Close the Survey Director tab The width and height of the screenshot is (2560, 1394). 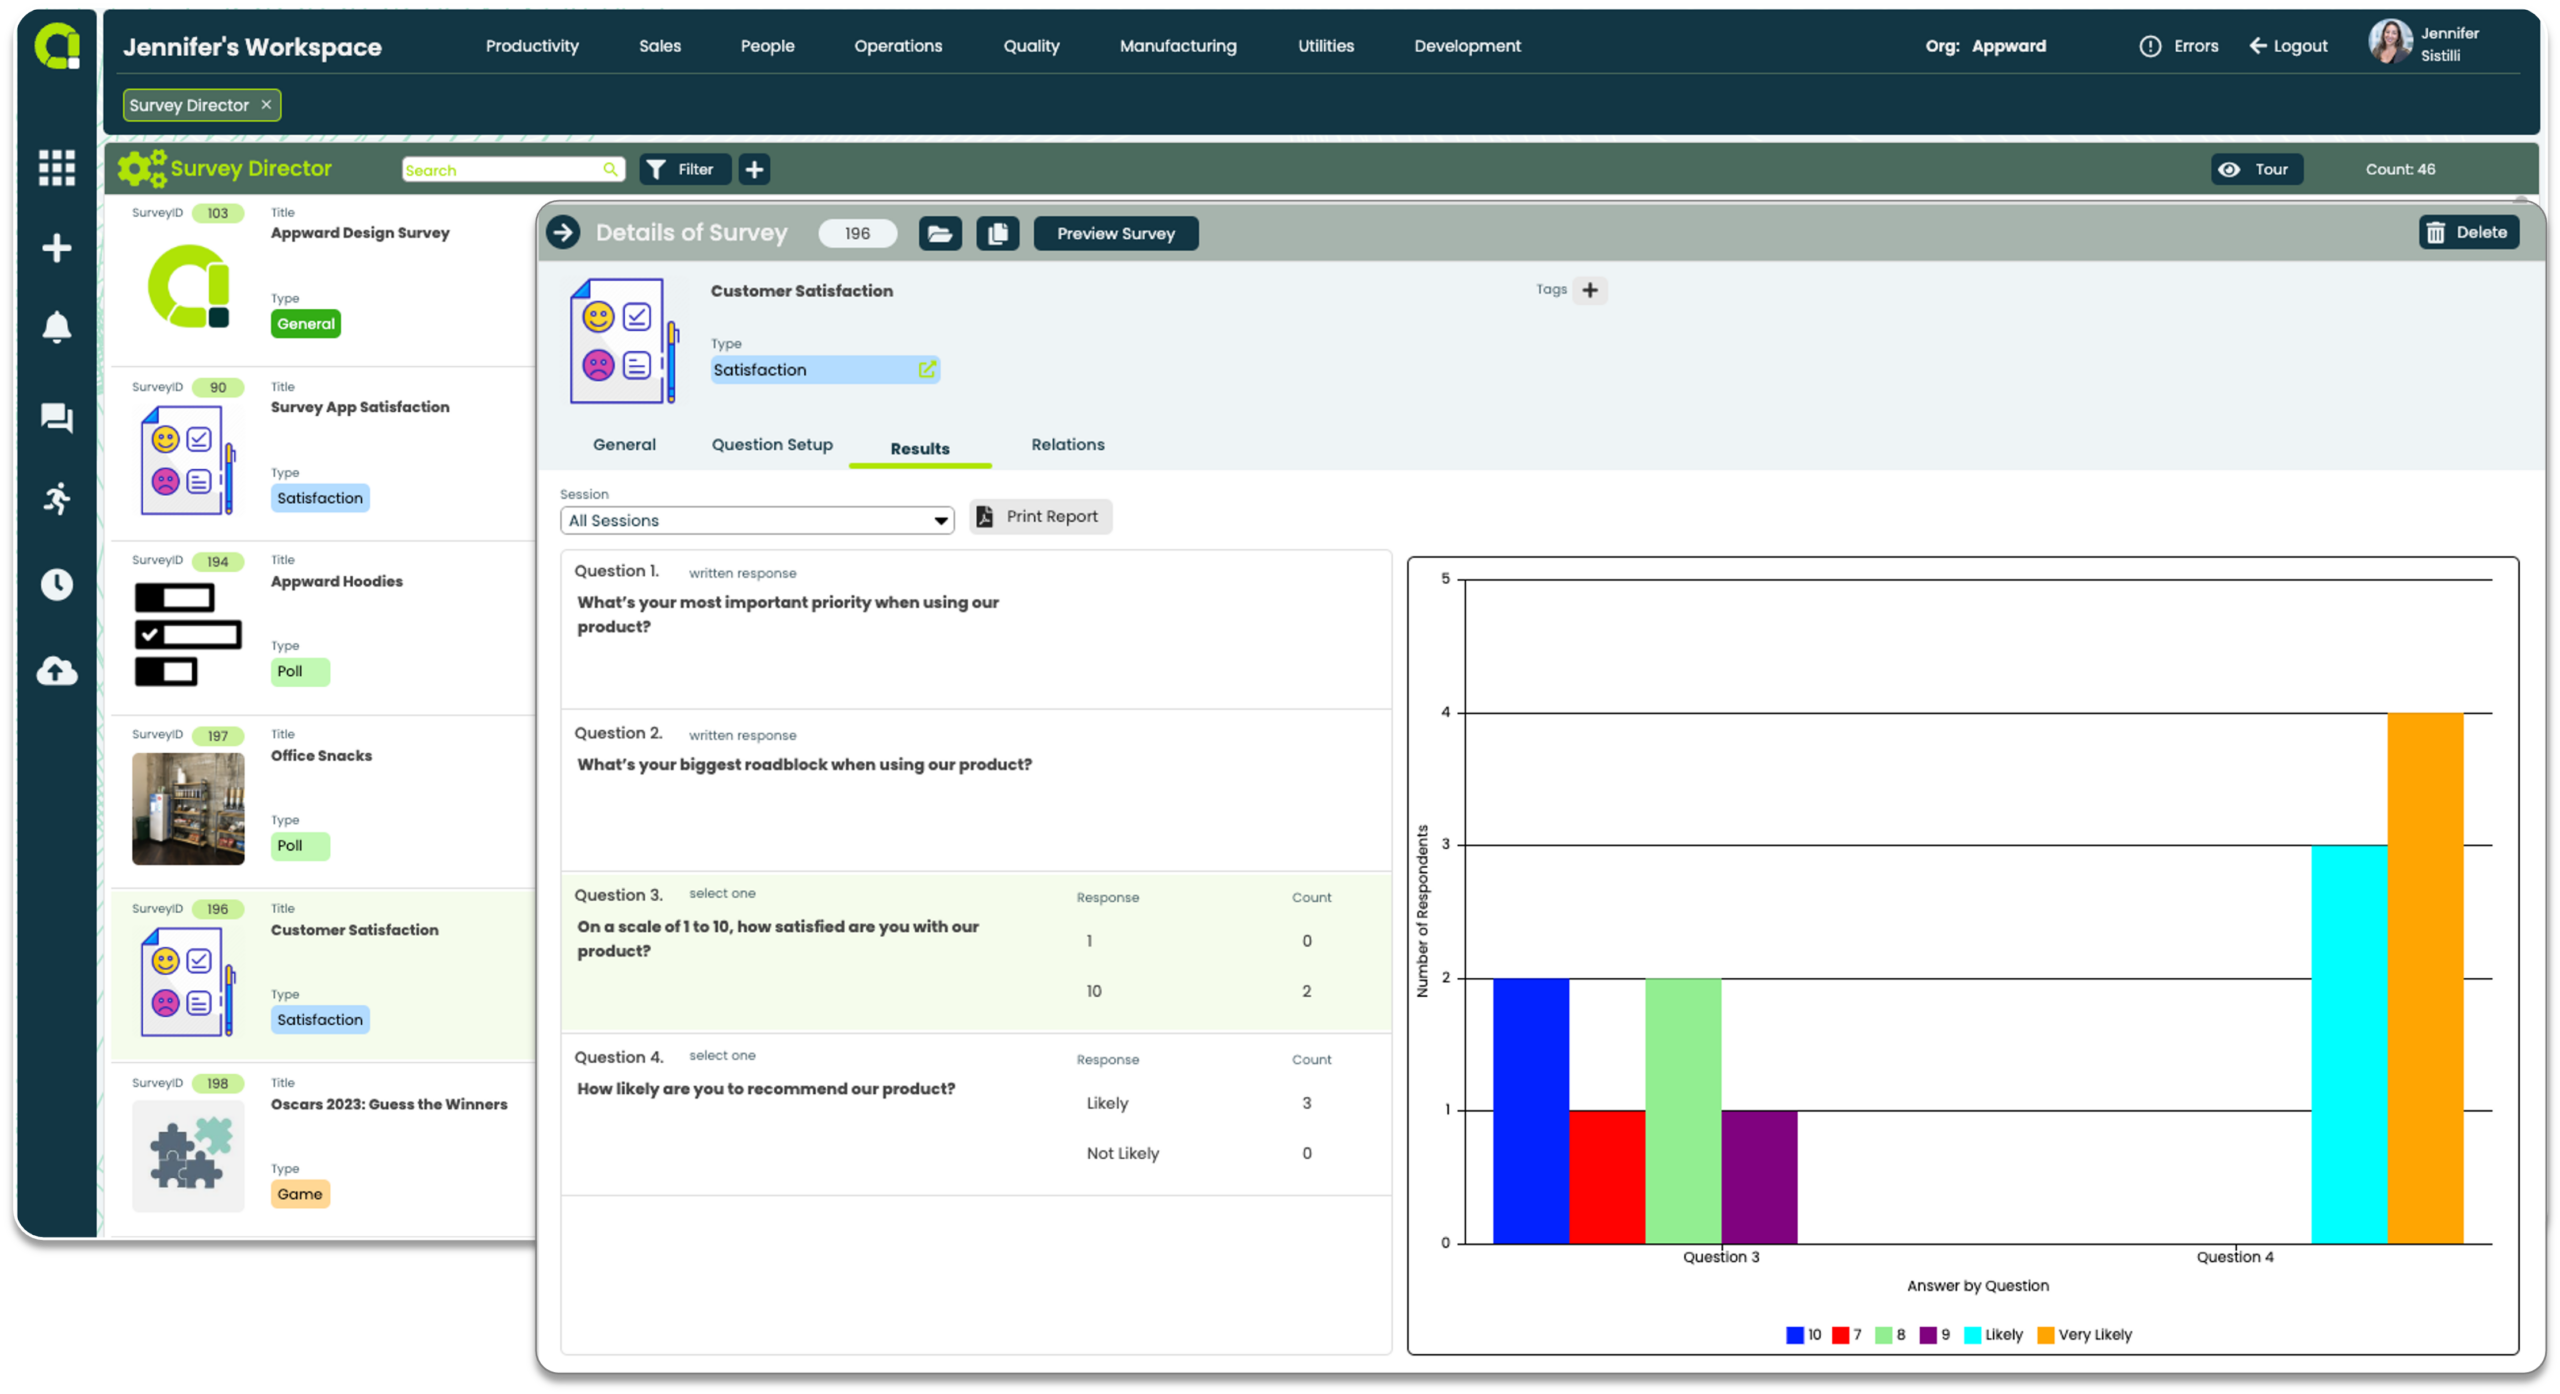(266, 105)
